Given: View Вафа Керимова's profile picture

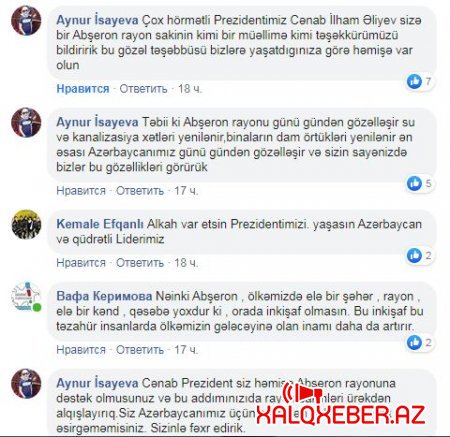Looking at the screenshot, I should point(26,297).
